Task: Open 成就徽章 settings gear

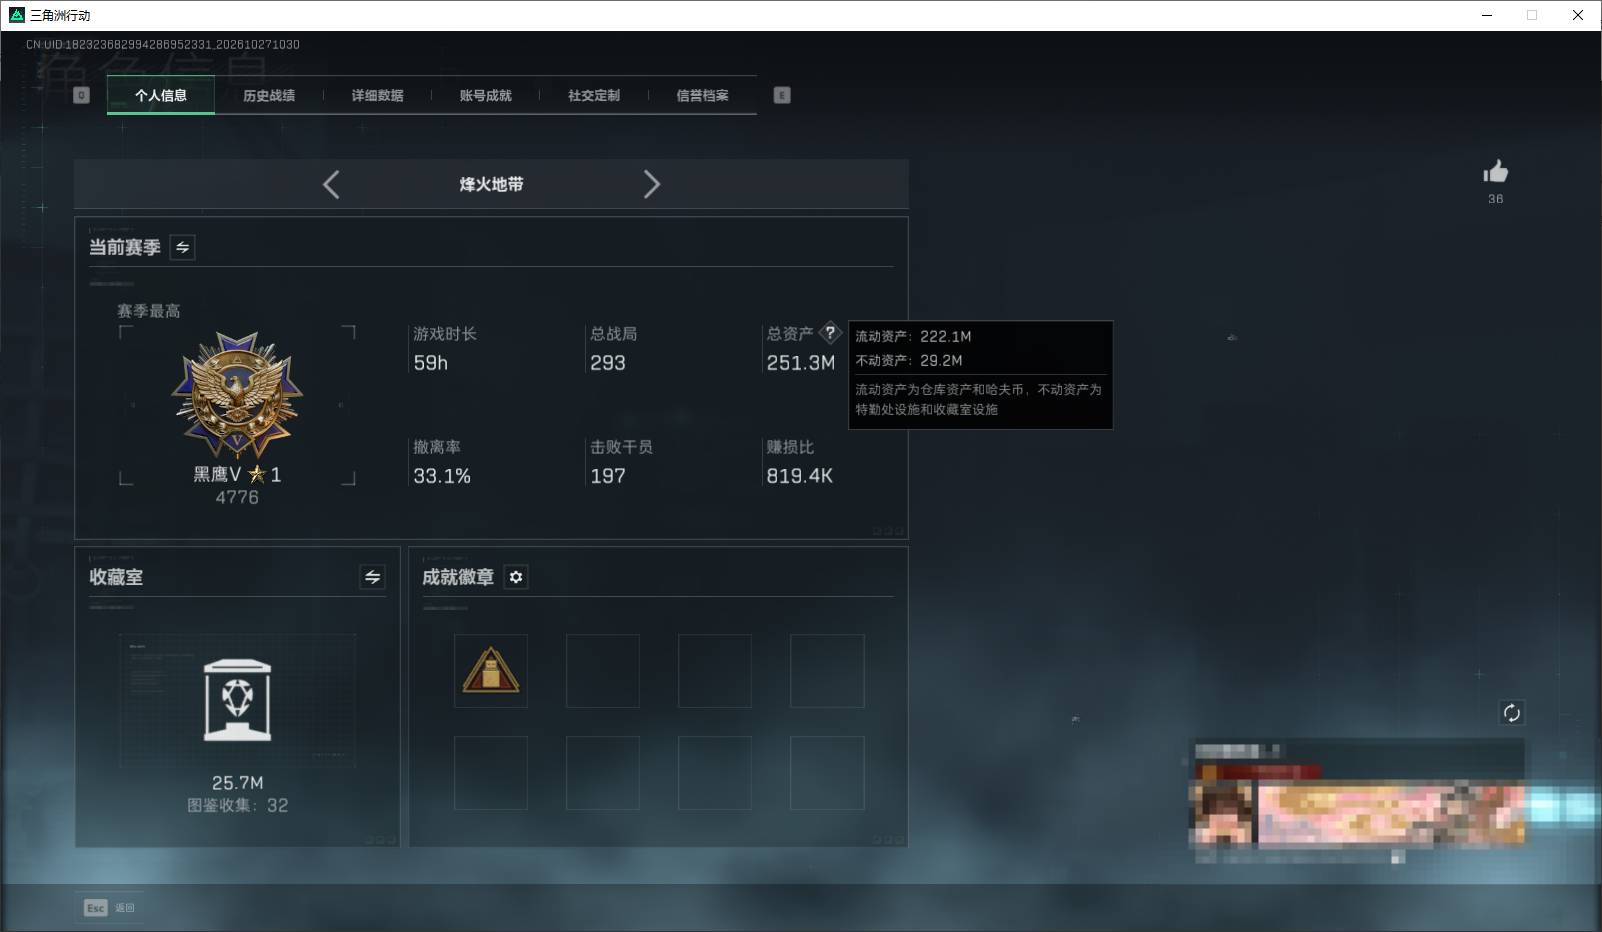Action: (516, 577)
